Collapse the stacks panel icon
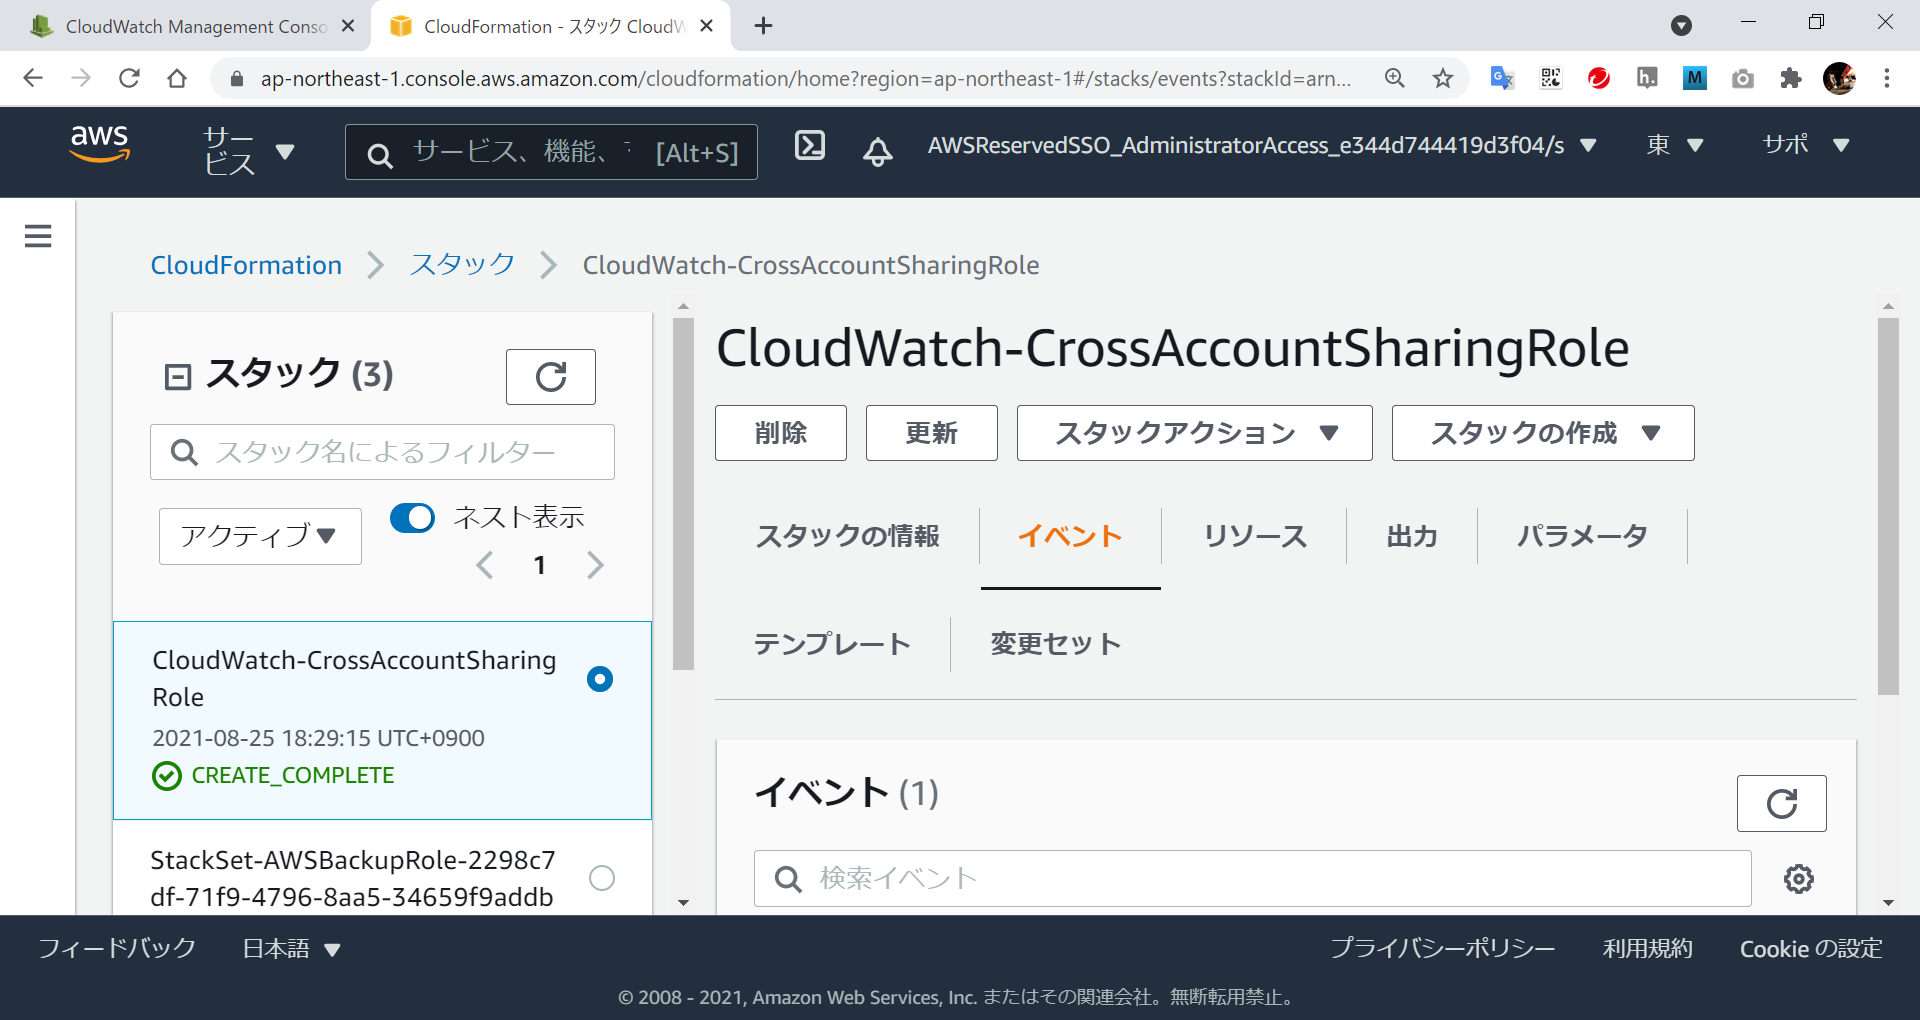 pos(177,377)
